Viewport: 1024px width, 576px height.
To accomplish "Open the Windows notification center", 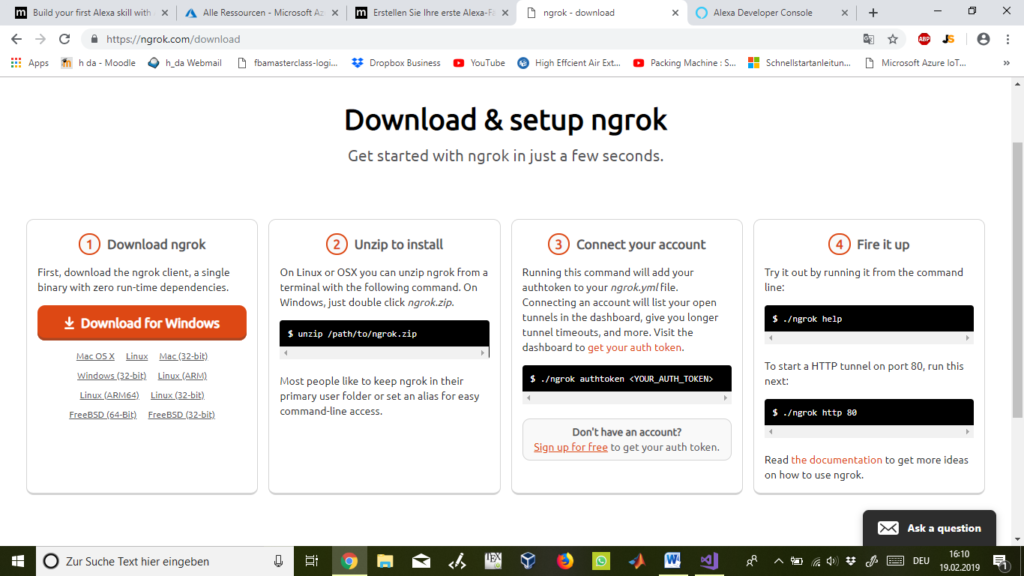I will pyautogui.click(x=1000, y=561).
